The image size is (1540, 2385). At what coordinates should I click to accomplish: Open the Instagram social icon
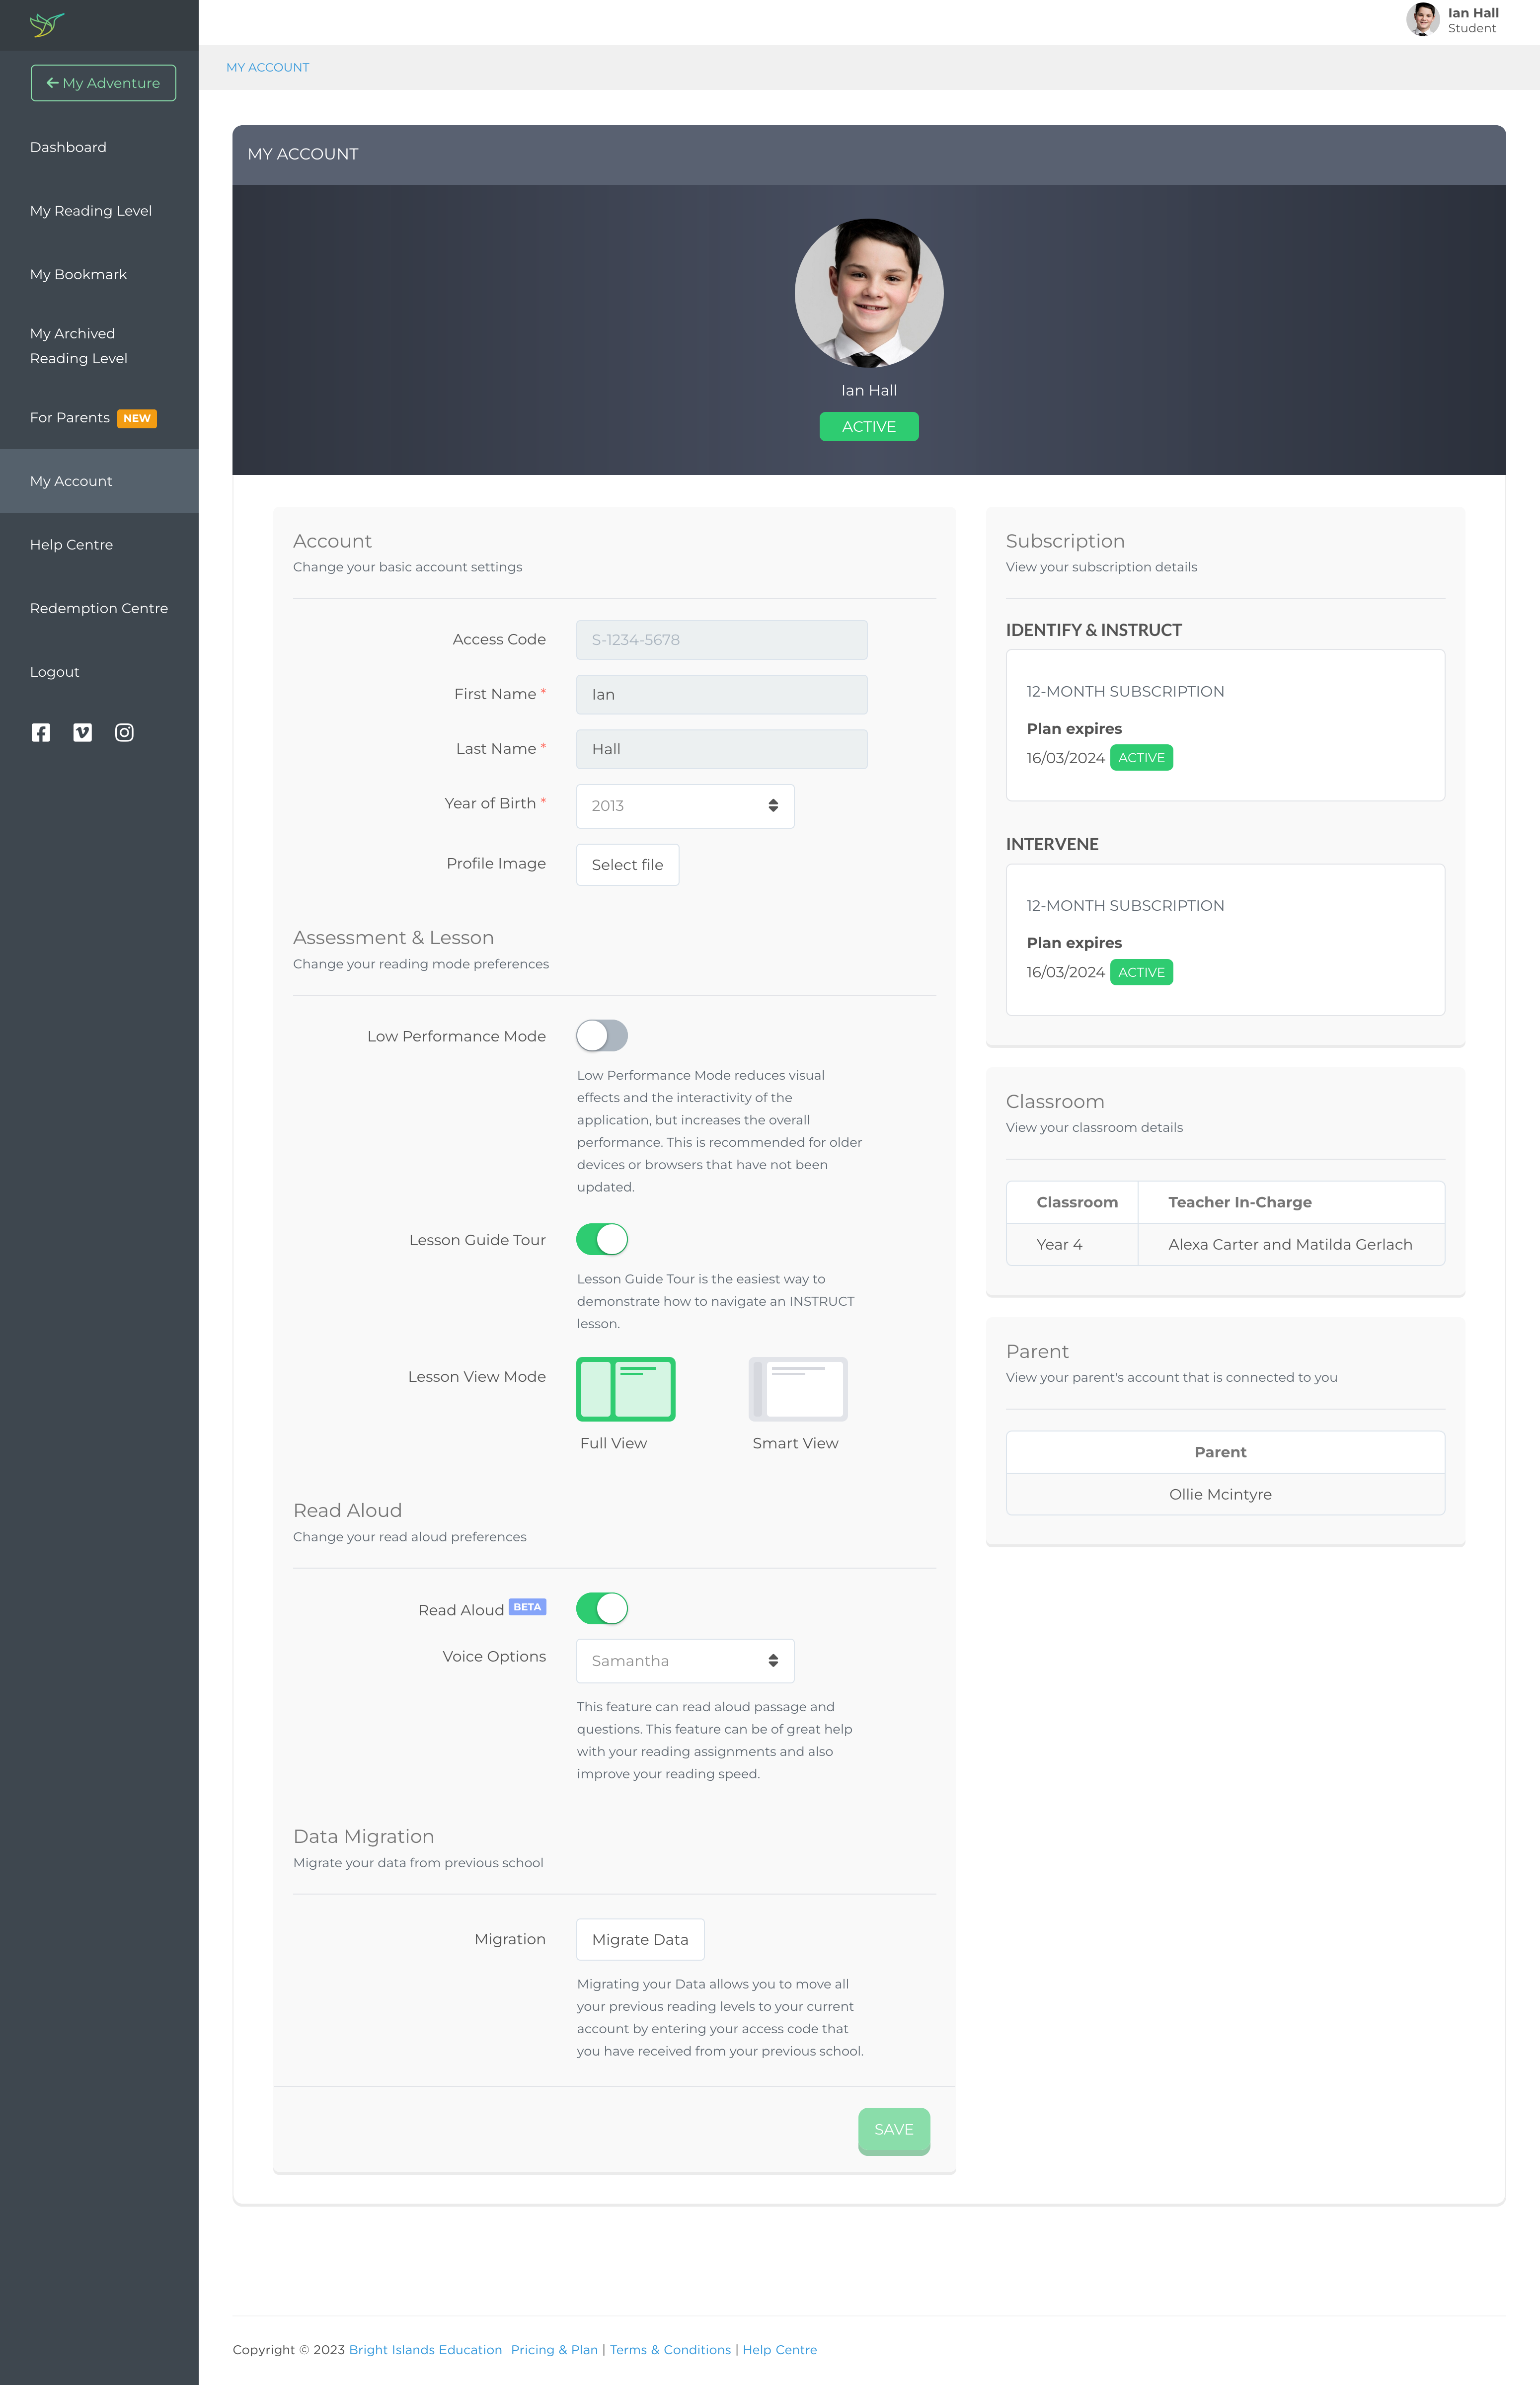(x=124, y=732)
